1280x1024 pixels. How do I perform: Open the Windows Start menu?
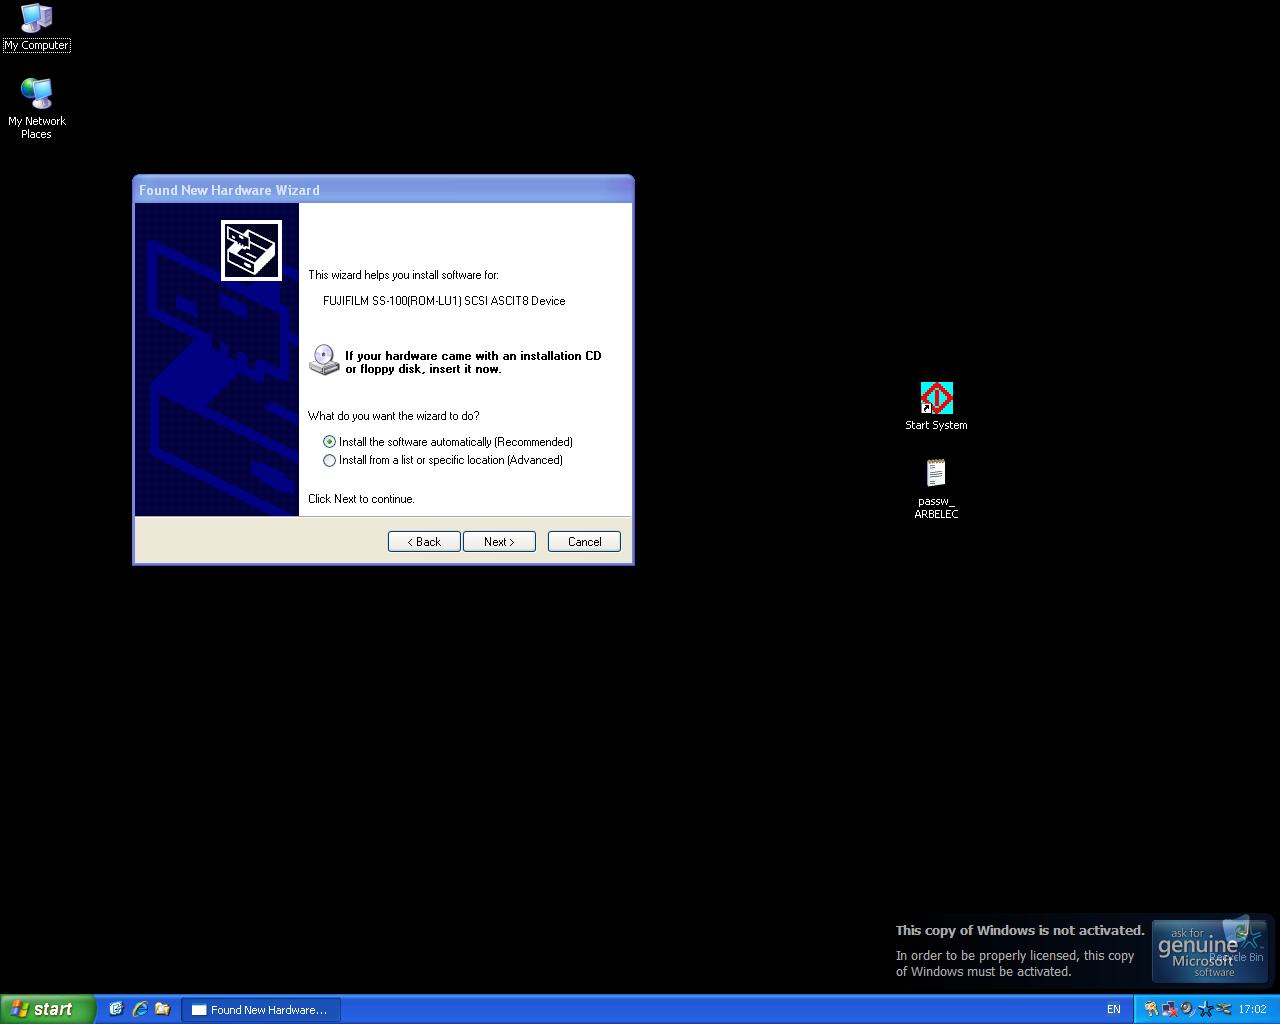tap(47, 1009)
